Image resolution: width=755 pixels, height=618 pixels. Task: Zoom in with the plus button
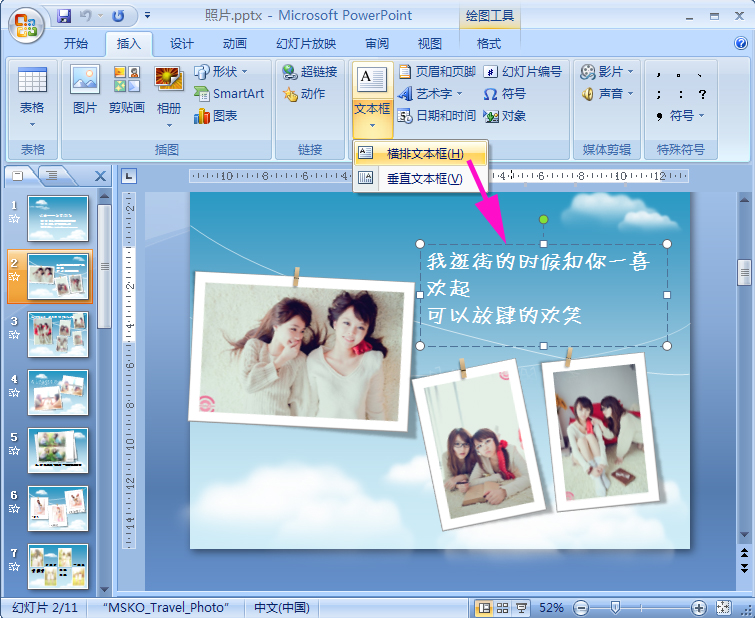click(x=699, y=608)
